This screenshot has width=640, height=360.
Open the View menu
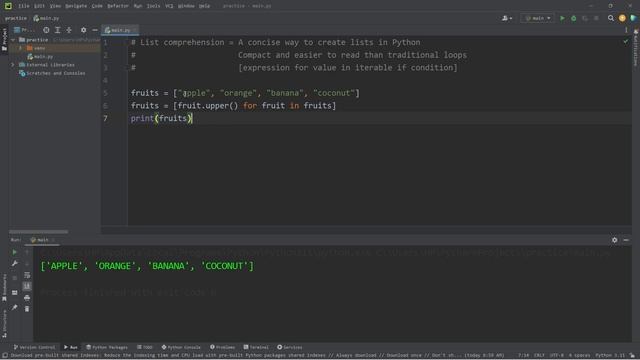[x=55, y=6]
